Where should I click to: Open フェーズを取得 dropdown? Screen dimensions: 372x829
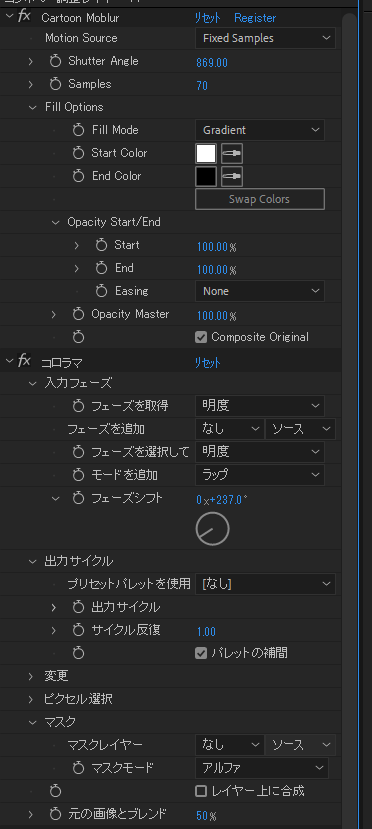pyautogui.click(x=260, y=406)
